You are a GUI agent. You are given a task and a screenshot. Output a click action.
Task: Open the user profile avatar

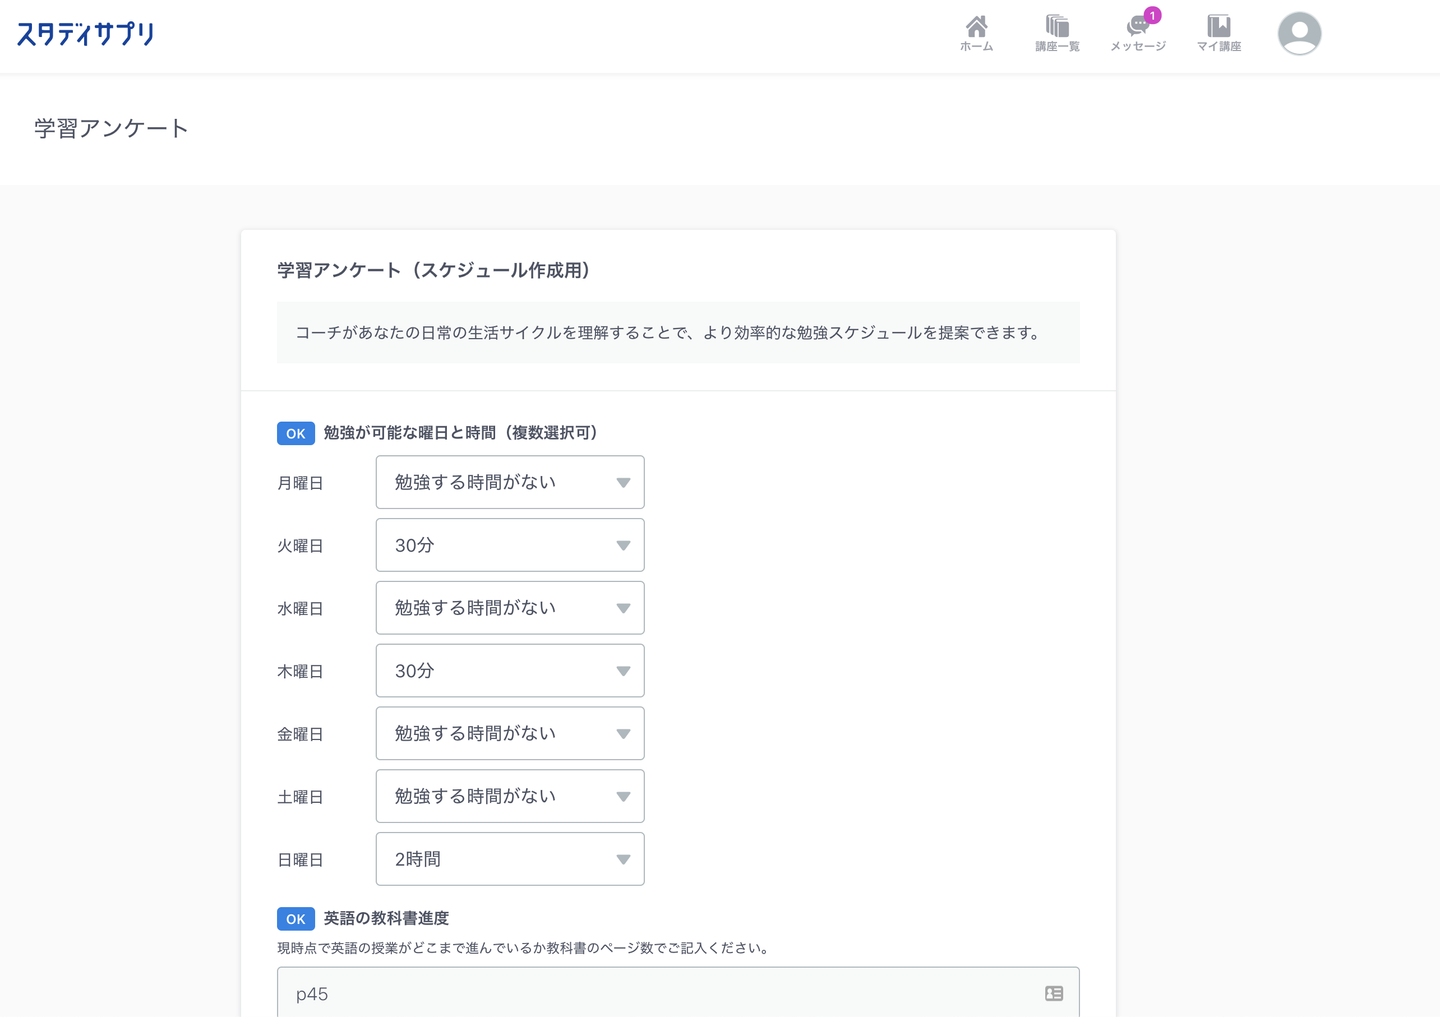pos(1299,34)
